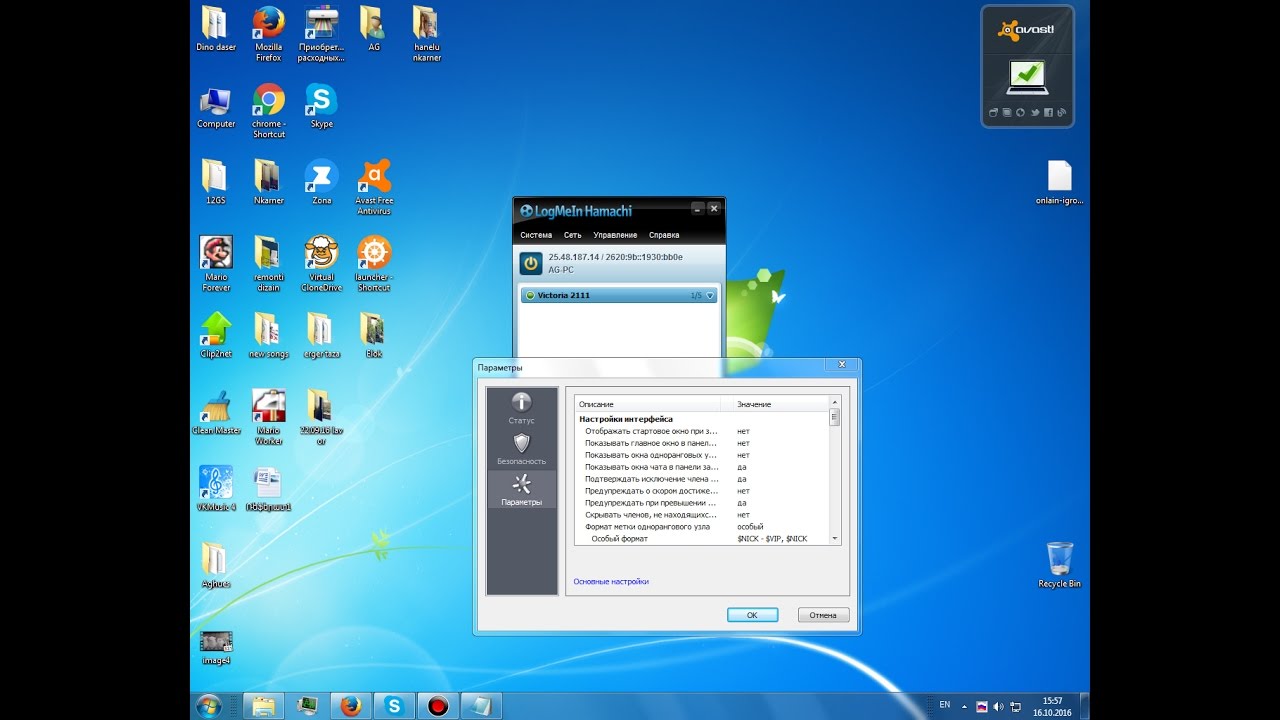Open the VKMusic 4 desktop icon

pos(216,488)
